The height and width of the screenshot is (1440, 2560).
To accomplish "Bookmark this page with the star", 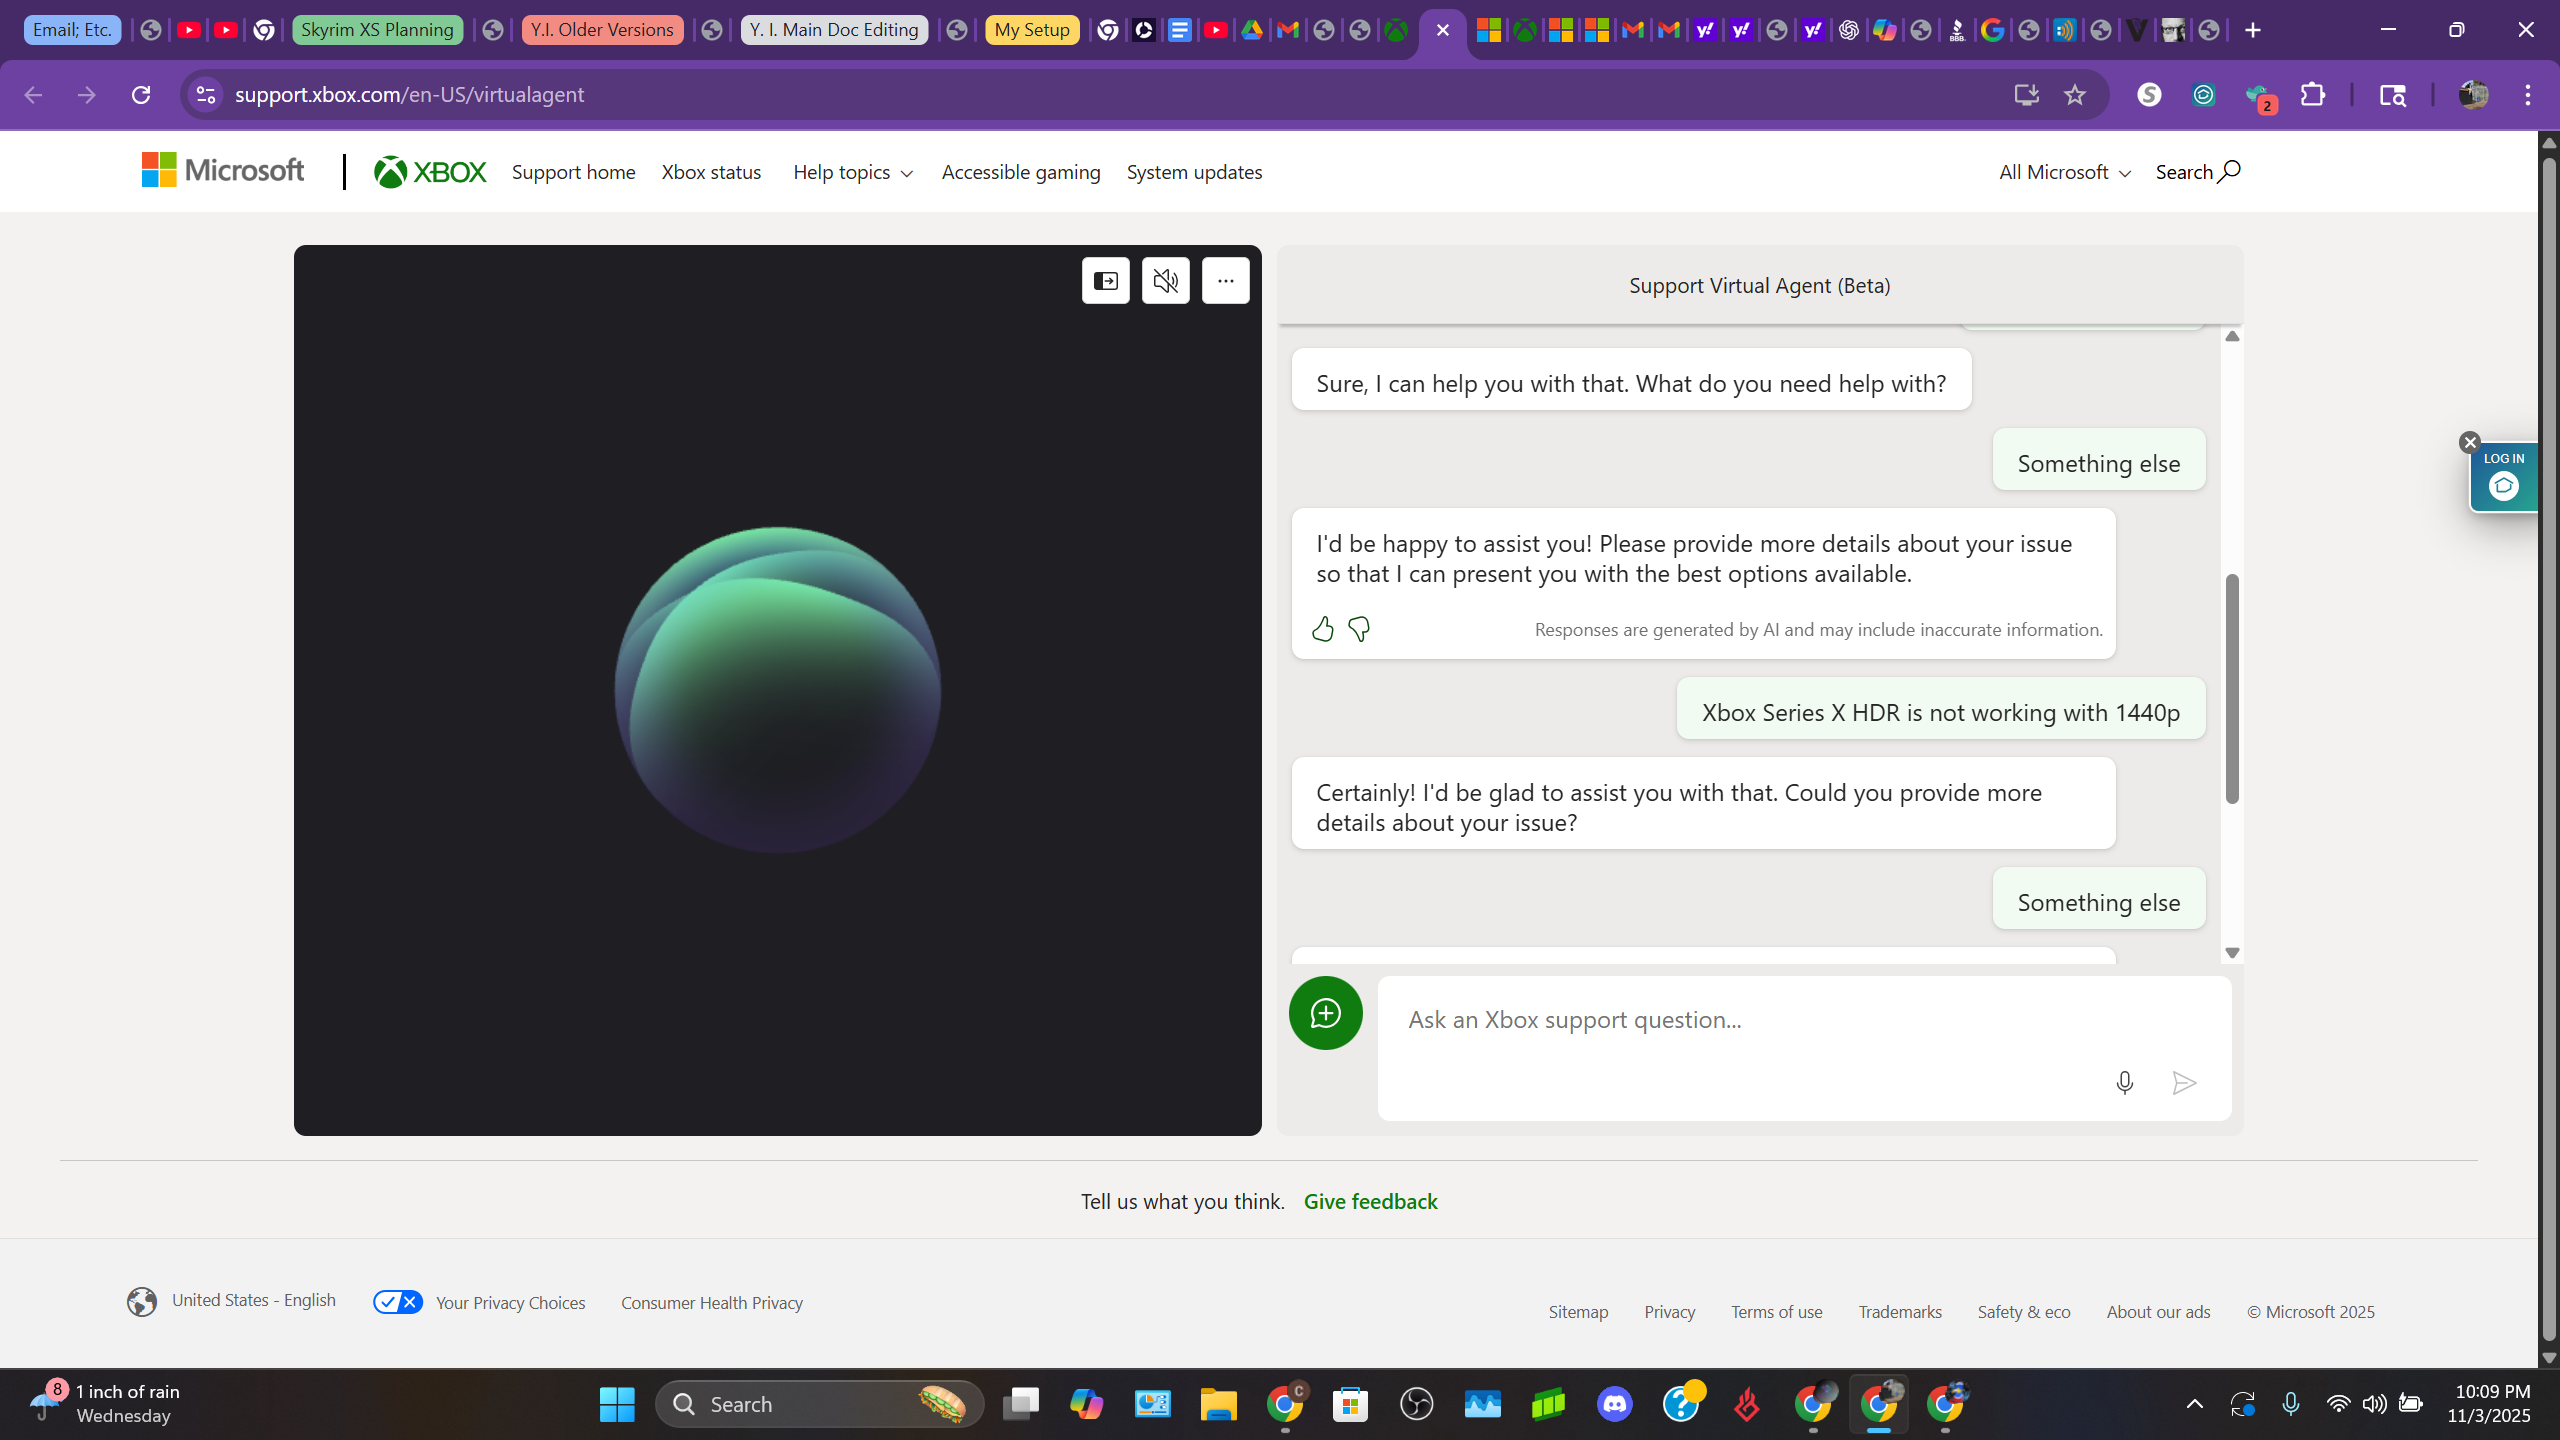I will [2075, 95].
